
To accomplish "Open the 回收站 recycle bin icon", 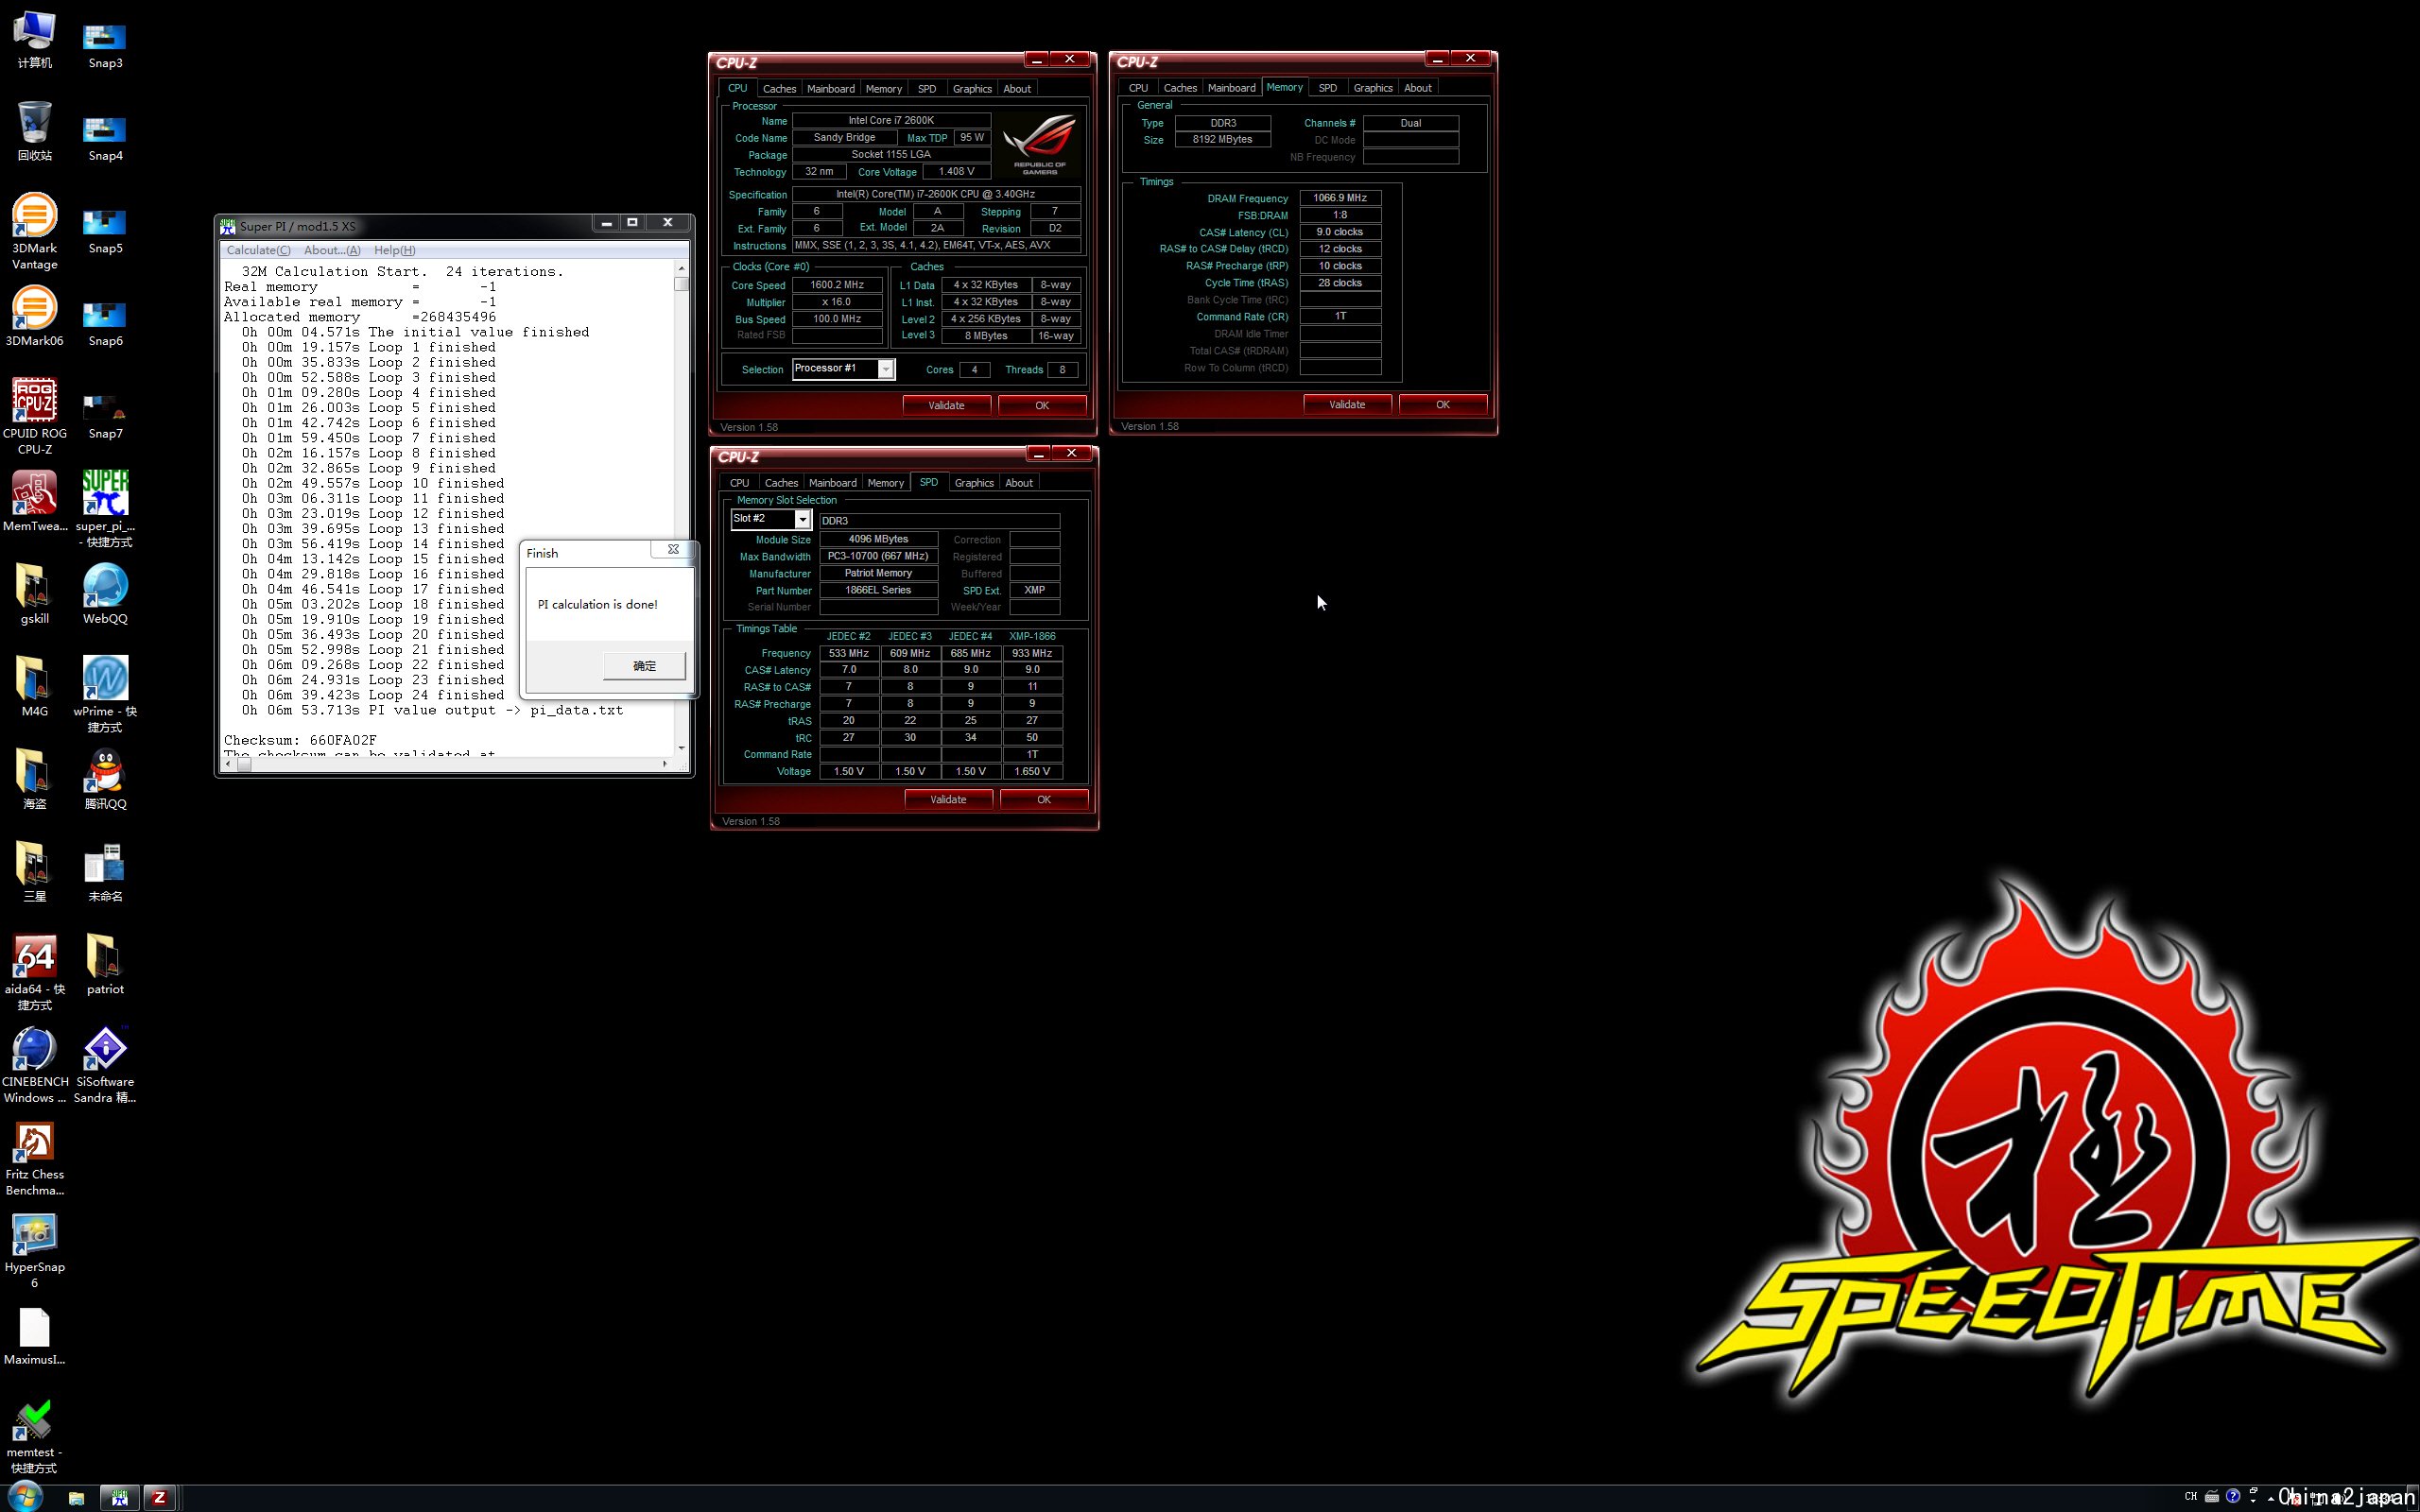I will 34,131.
